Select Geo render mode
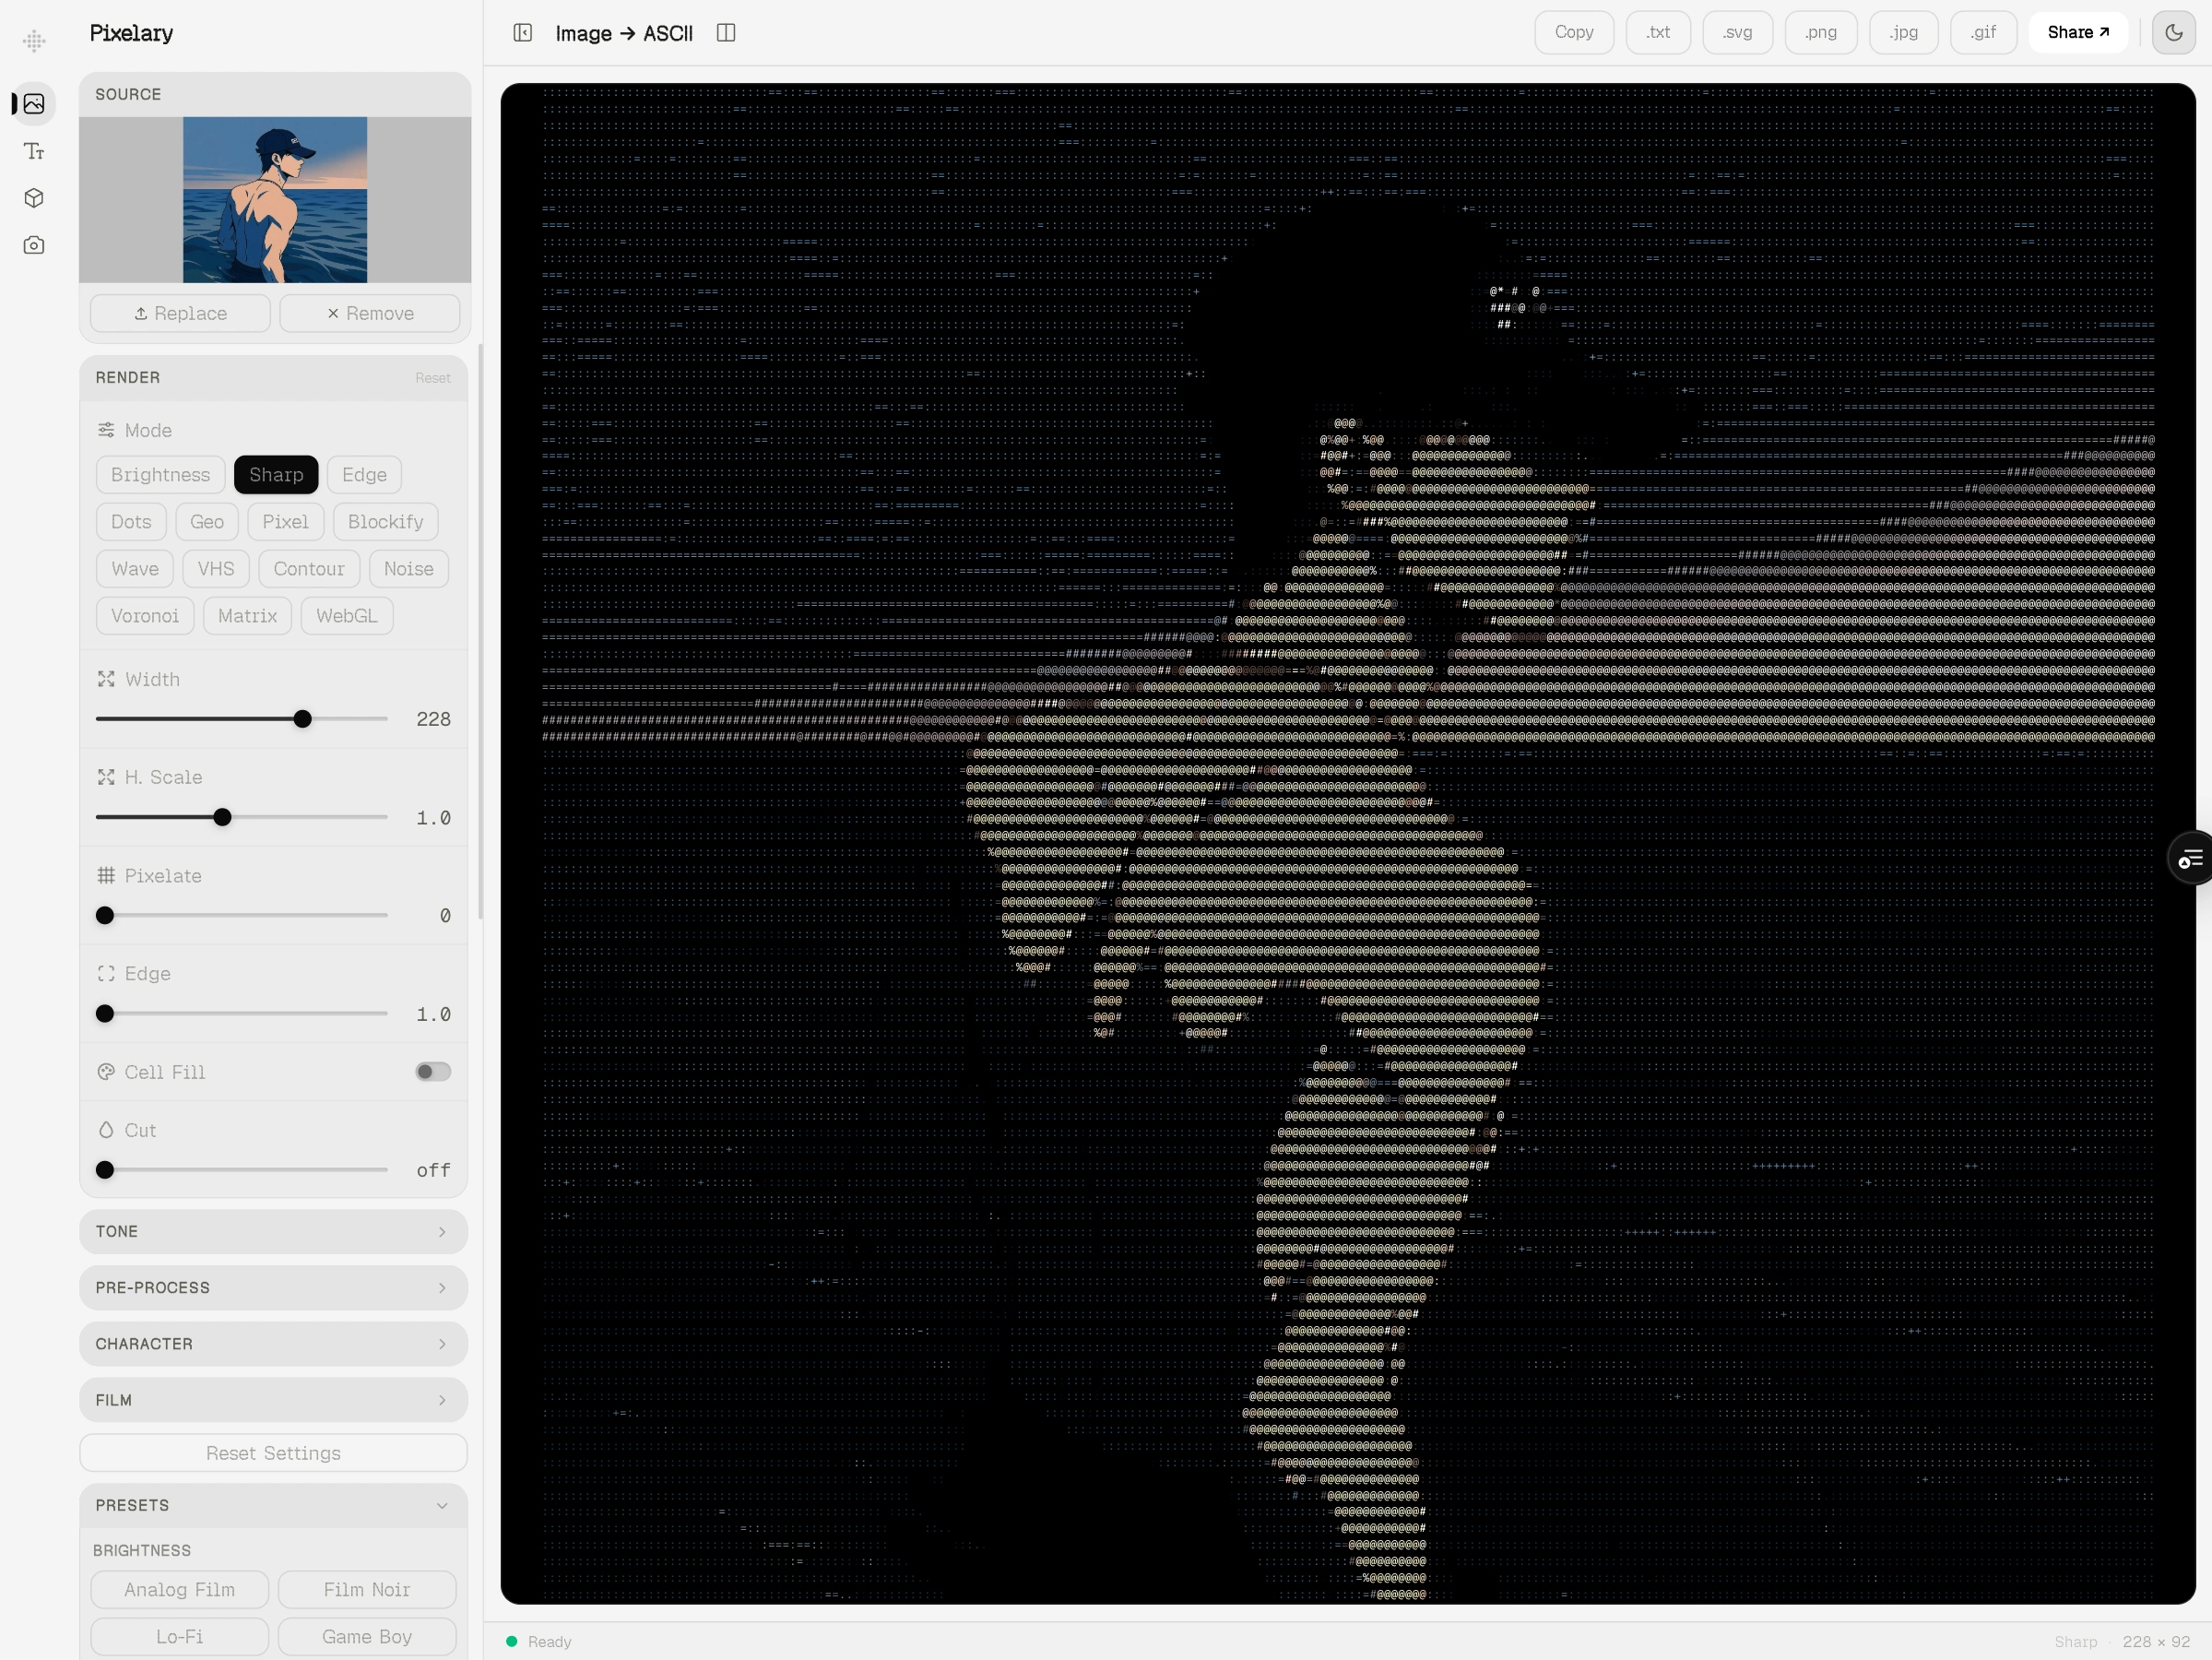Image resolution: width=2212 pixels, height=1660 pixels. point(207,522)
